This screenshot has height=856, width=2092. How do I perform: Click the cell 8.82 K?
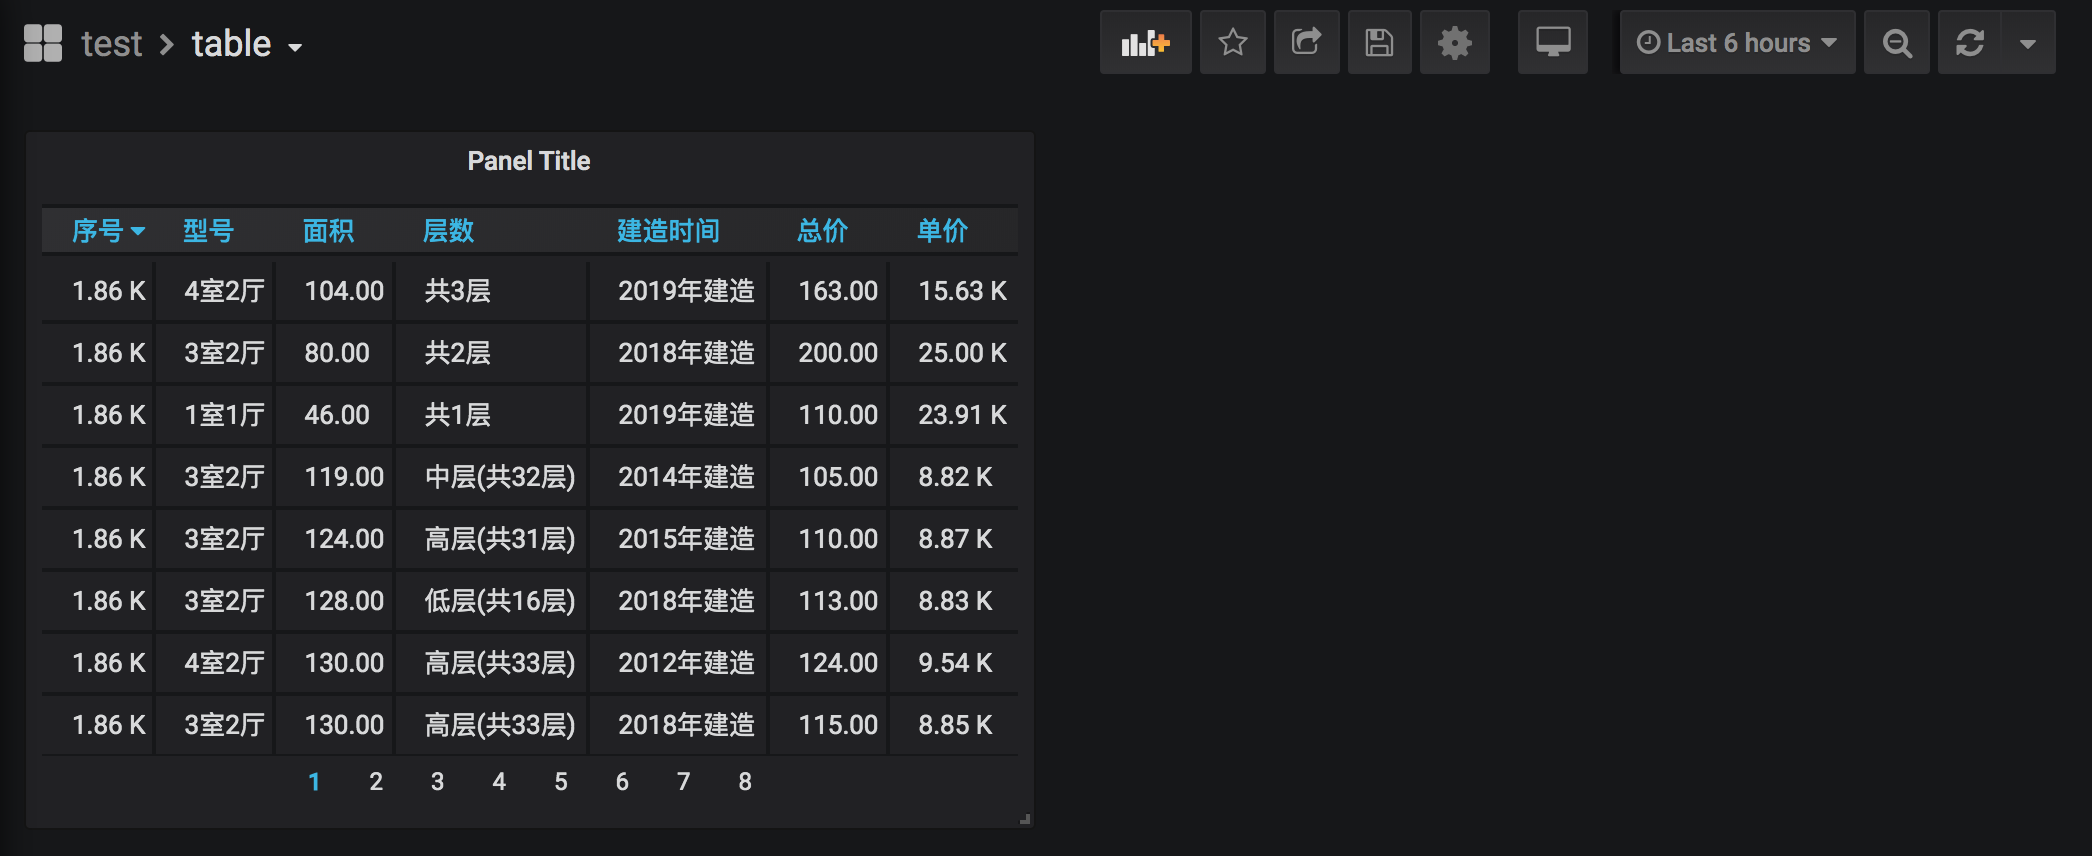[x=954, y=477]
